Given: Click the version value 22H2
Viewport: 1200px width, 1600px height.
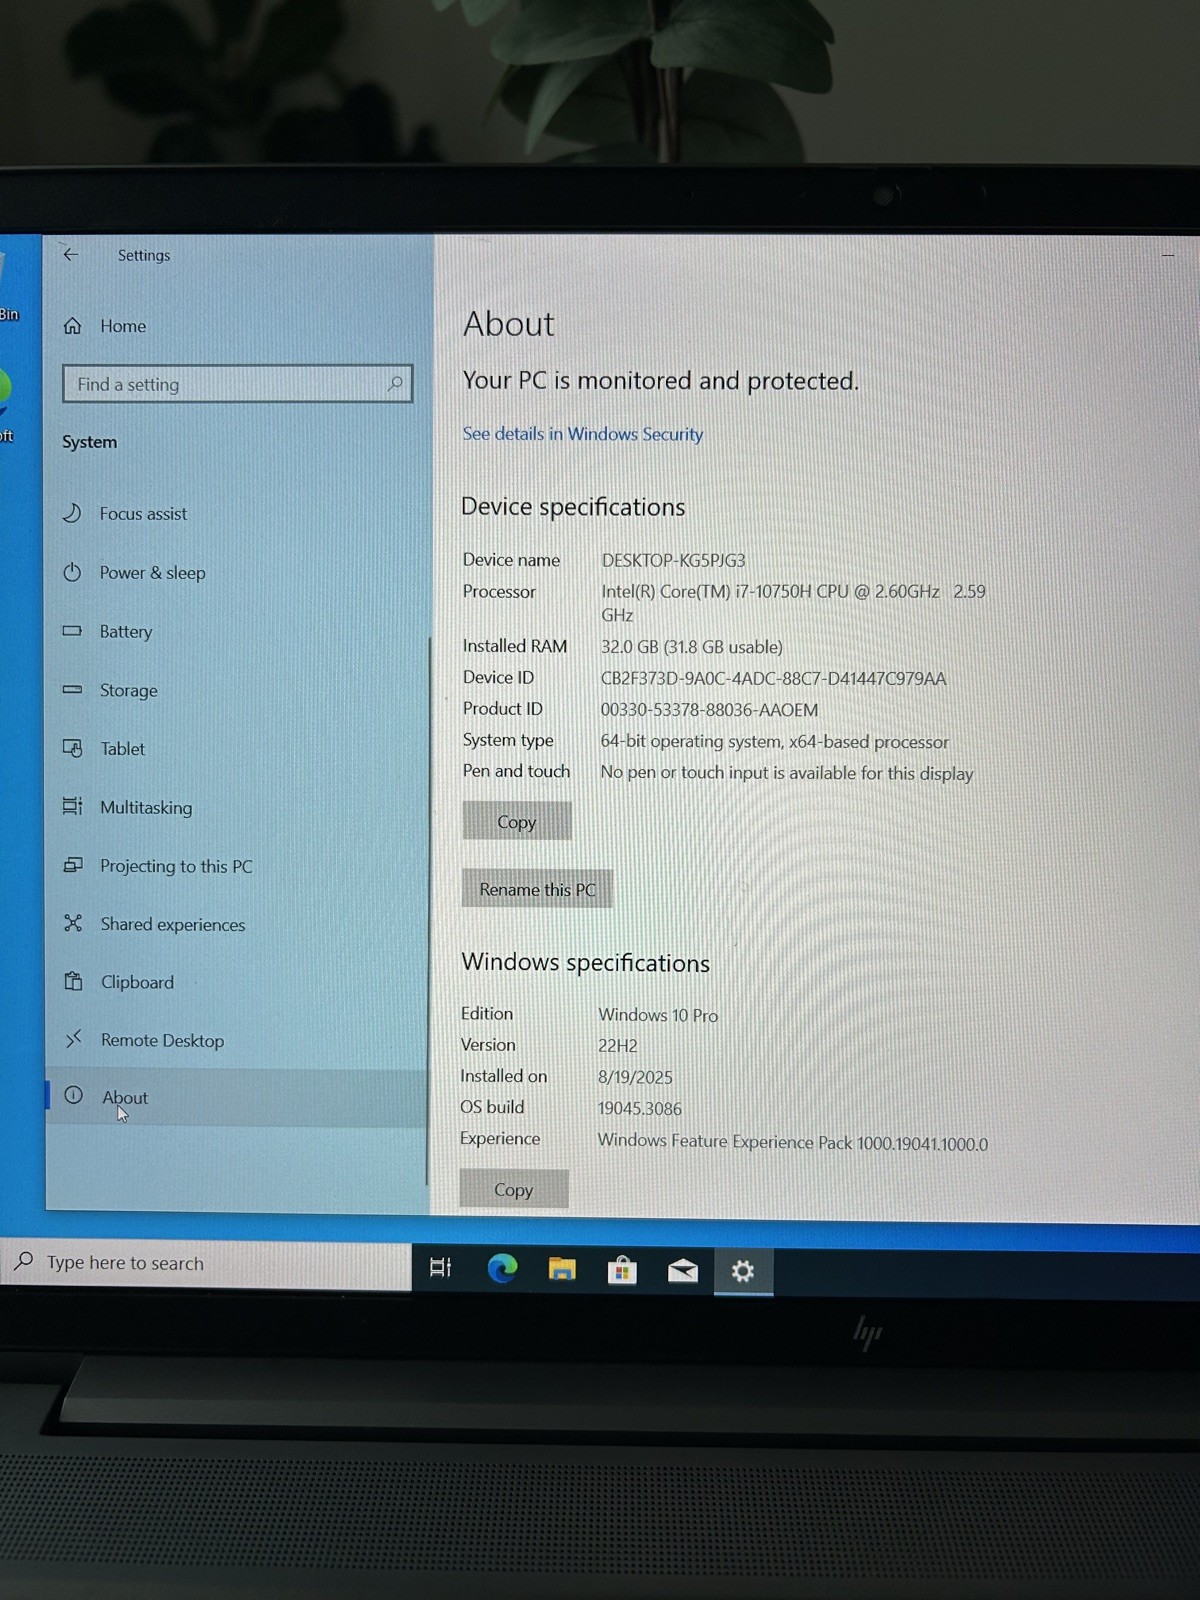Looking at the screenshot, I should pyautogui.click(x=617, y=1046).
